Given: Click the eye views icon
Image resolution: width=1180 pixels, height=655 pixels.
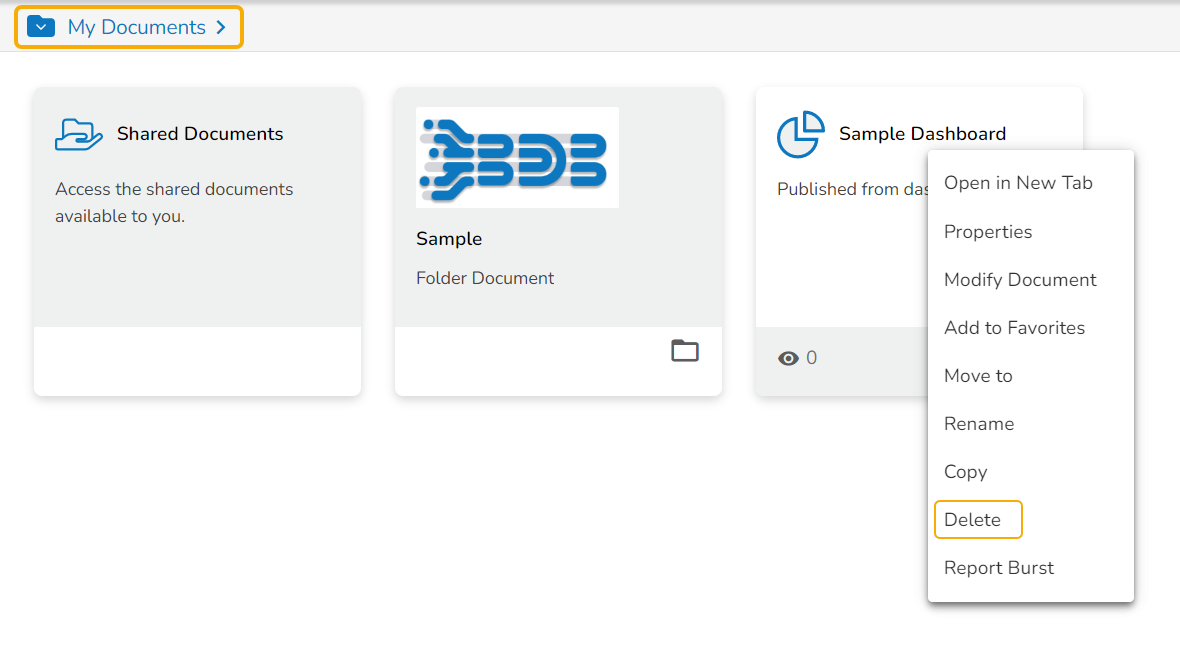Looking at the screenshot, I should (x=788, y=358).
